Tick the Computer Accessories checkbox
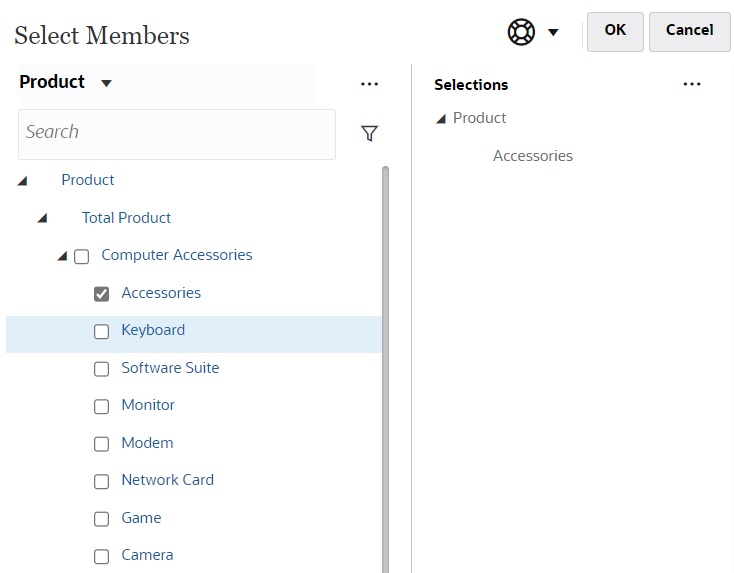734x573 pixels. click(81, 256)
